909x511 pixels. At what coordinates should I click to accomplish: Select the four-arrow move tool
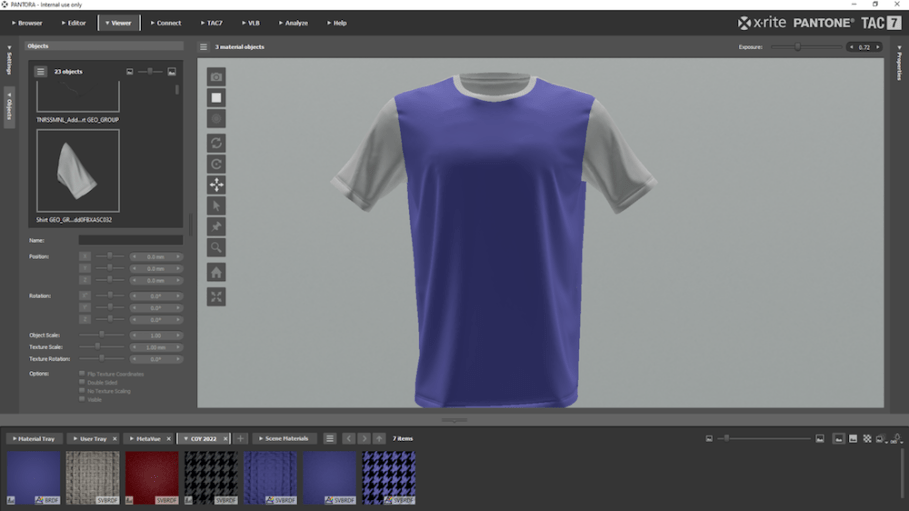[216, 184]
